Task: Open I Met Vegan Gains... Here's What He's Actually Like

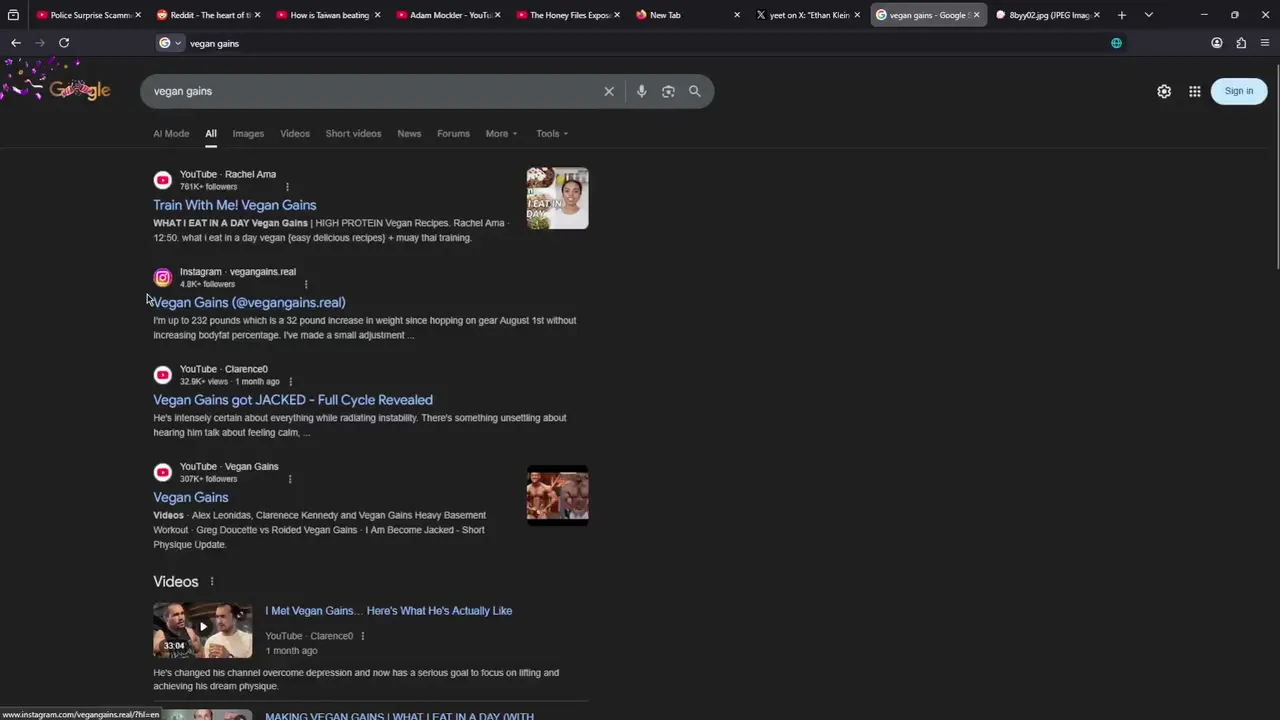Action: [x=389, y=611]
